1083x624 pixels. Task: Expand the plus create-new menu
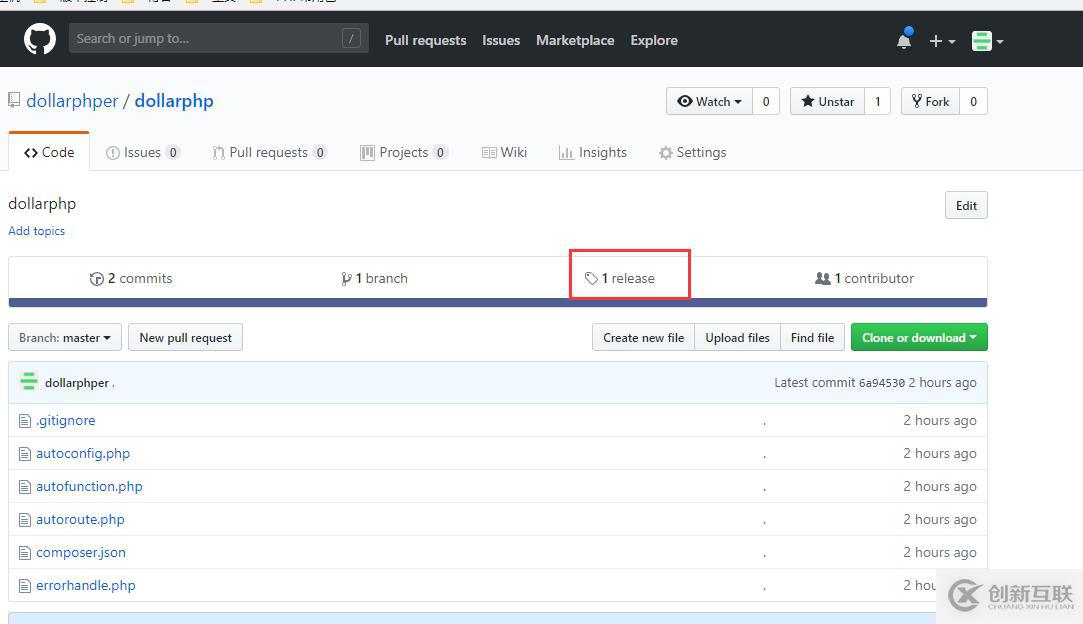[942, 41]
